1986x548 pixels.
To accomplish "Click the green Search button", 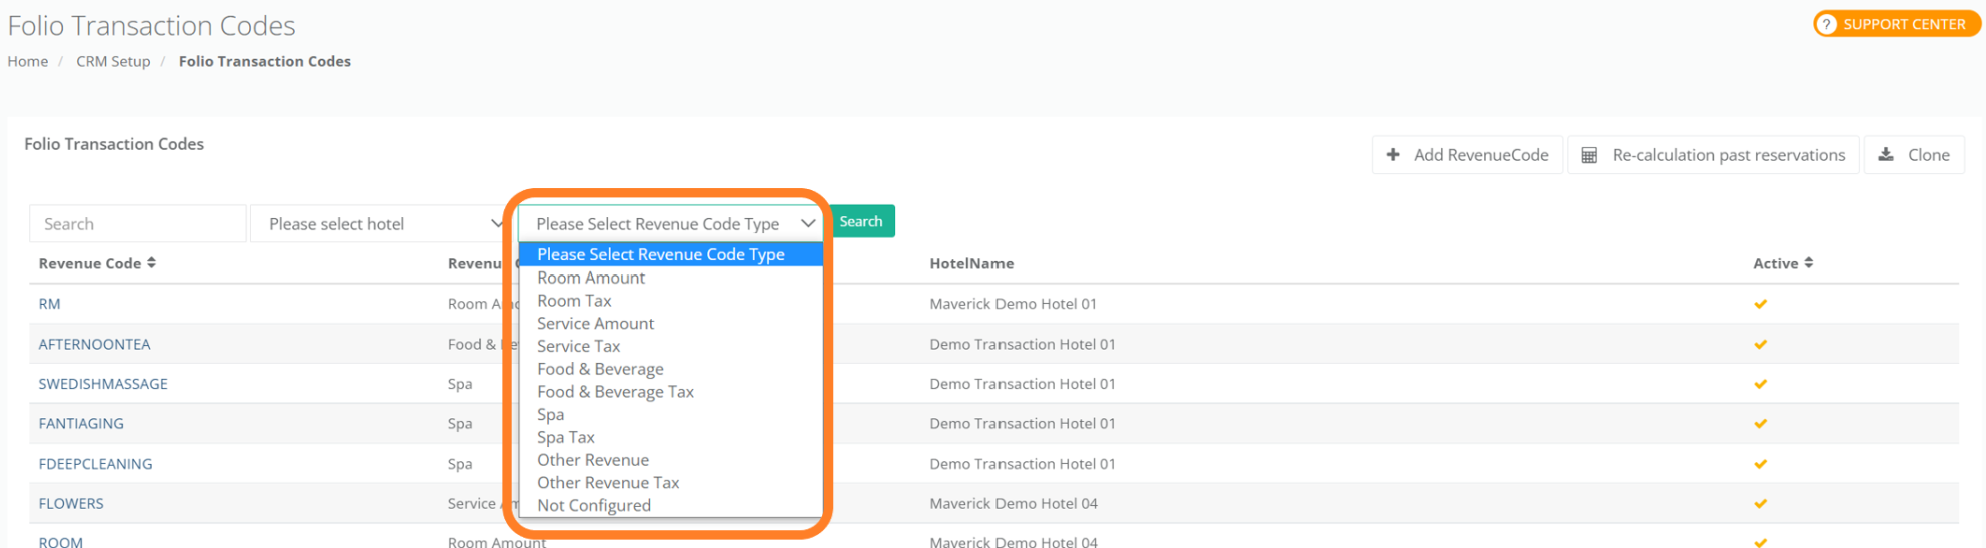I will [861, 221].
